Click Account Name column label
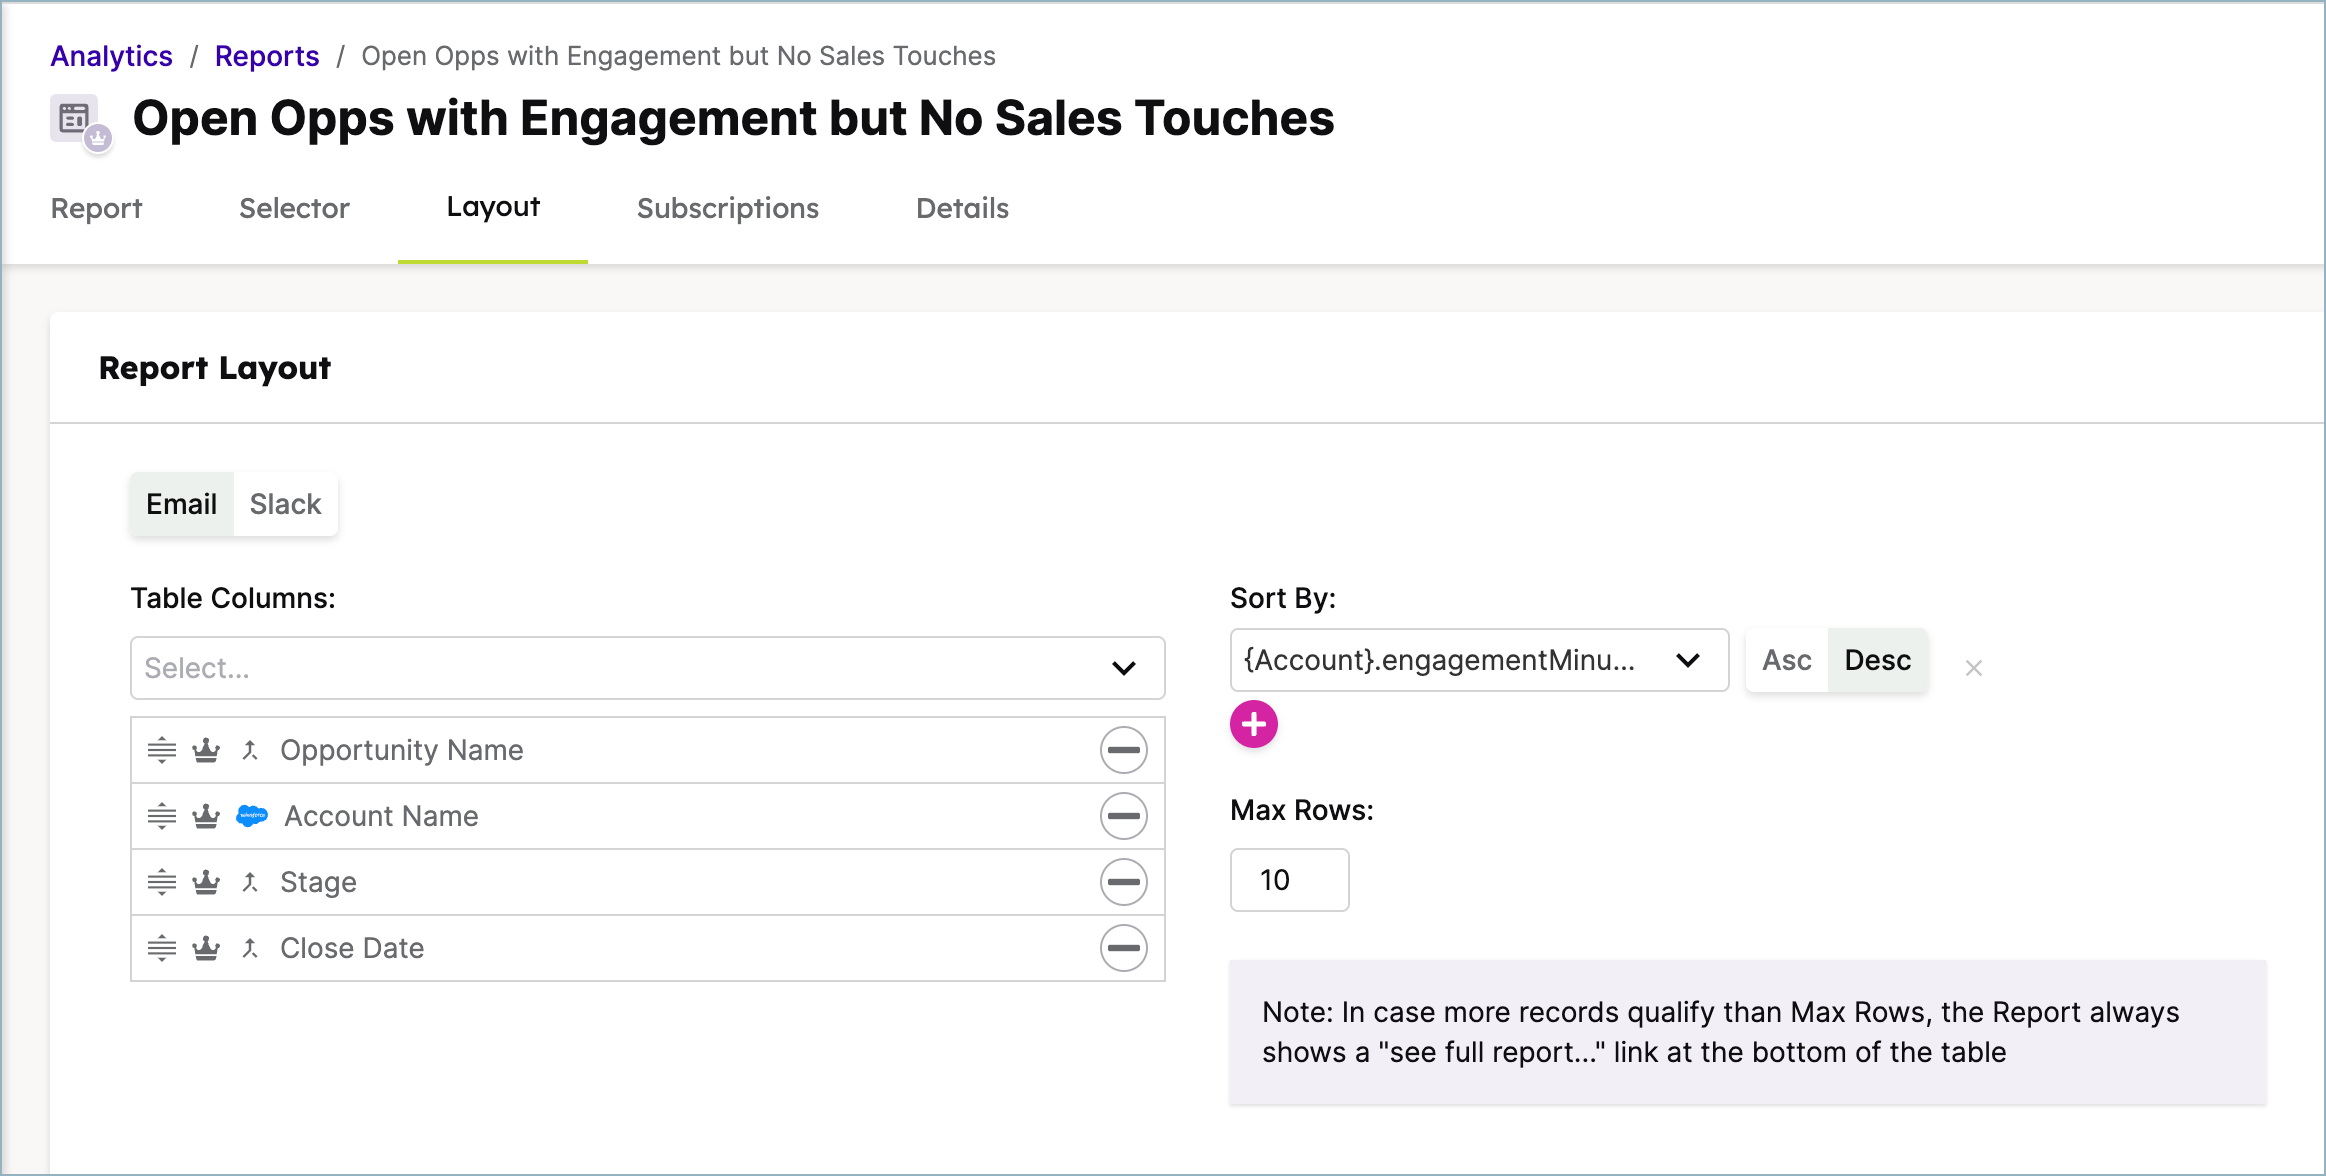Screen dimensions: 2326x1176 coord(381,816)
